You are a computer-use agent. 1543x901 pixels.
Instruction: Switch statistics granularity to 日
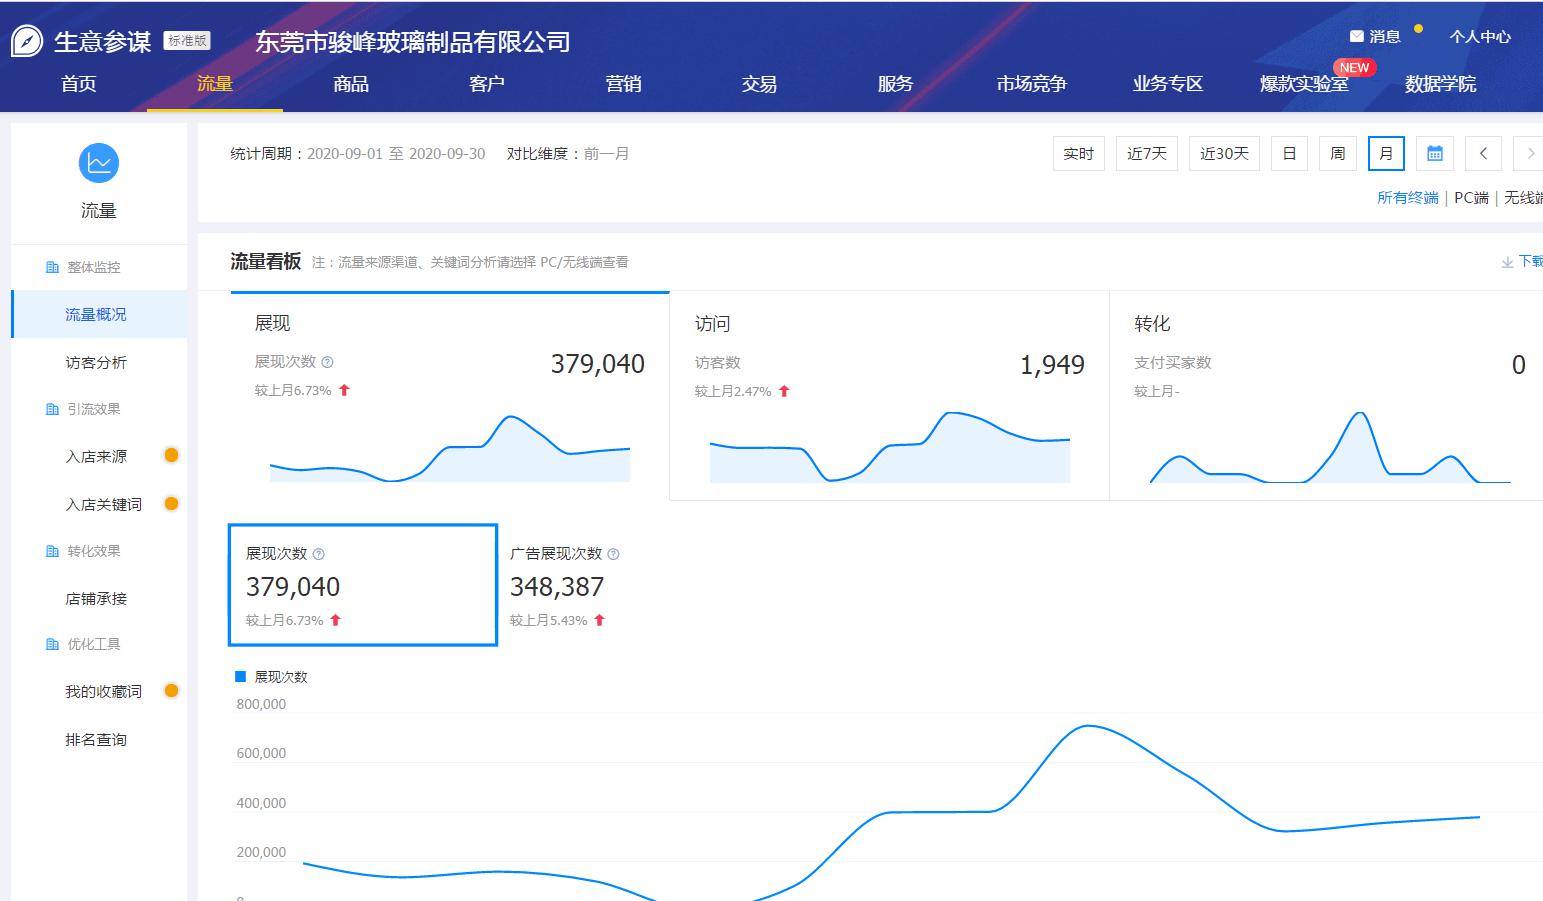click(1289, 153)
